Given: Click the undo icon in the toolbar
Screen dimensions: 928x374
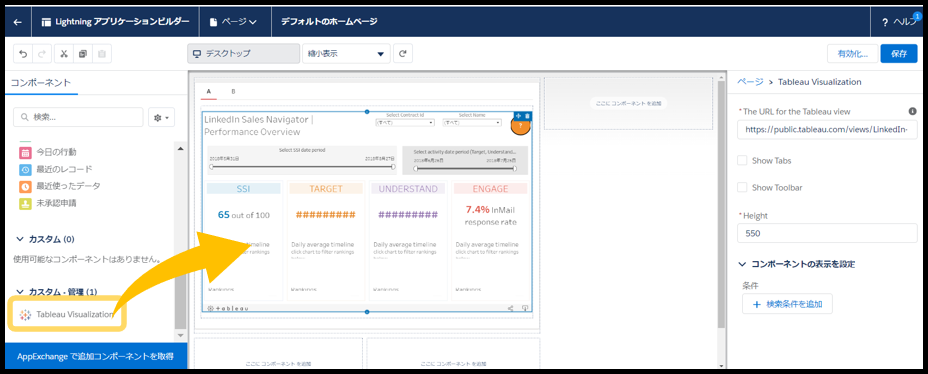Looking at the screenshot, I should tap(23, 54).
